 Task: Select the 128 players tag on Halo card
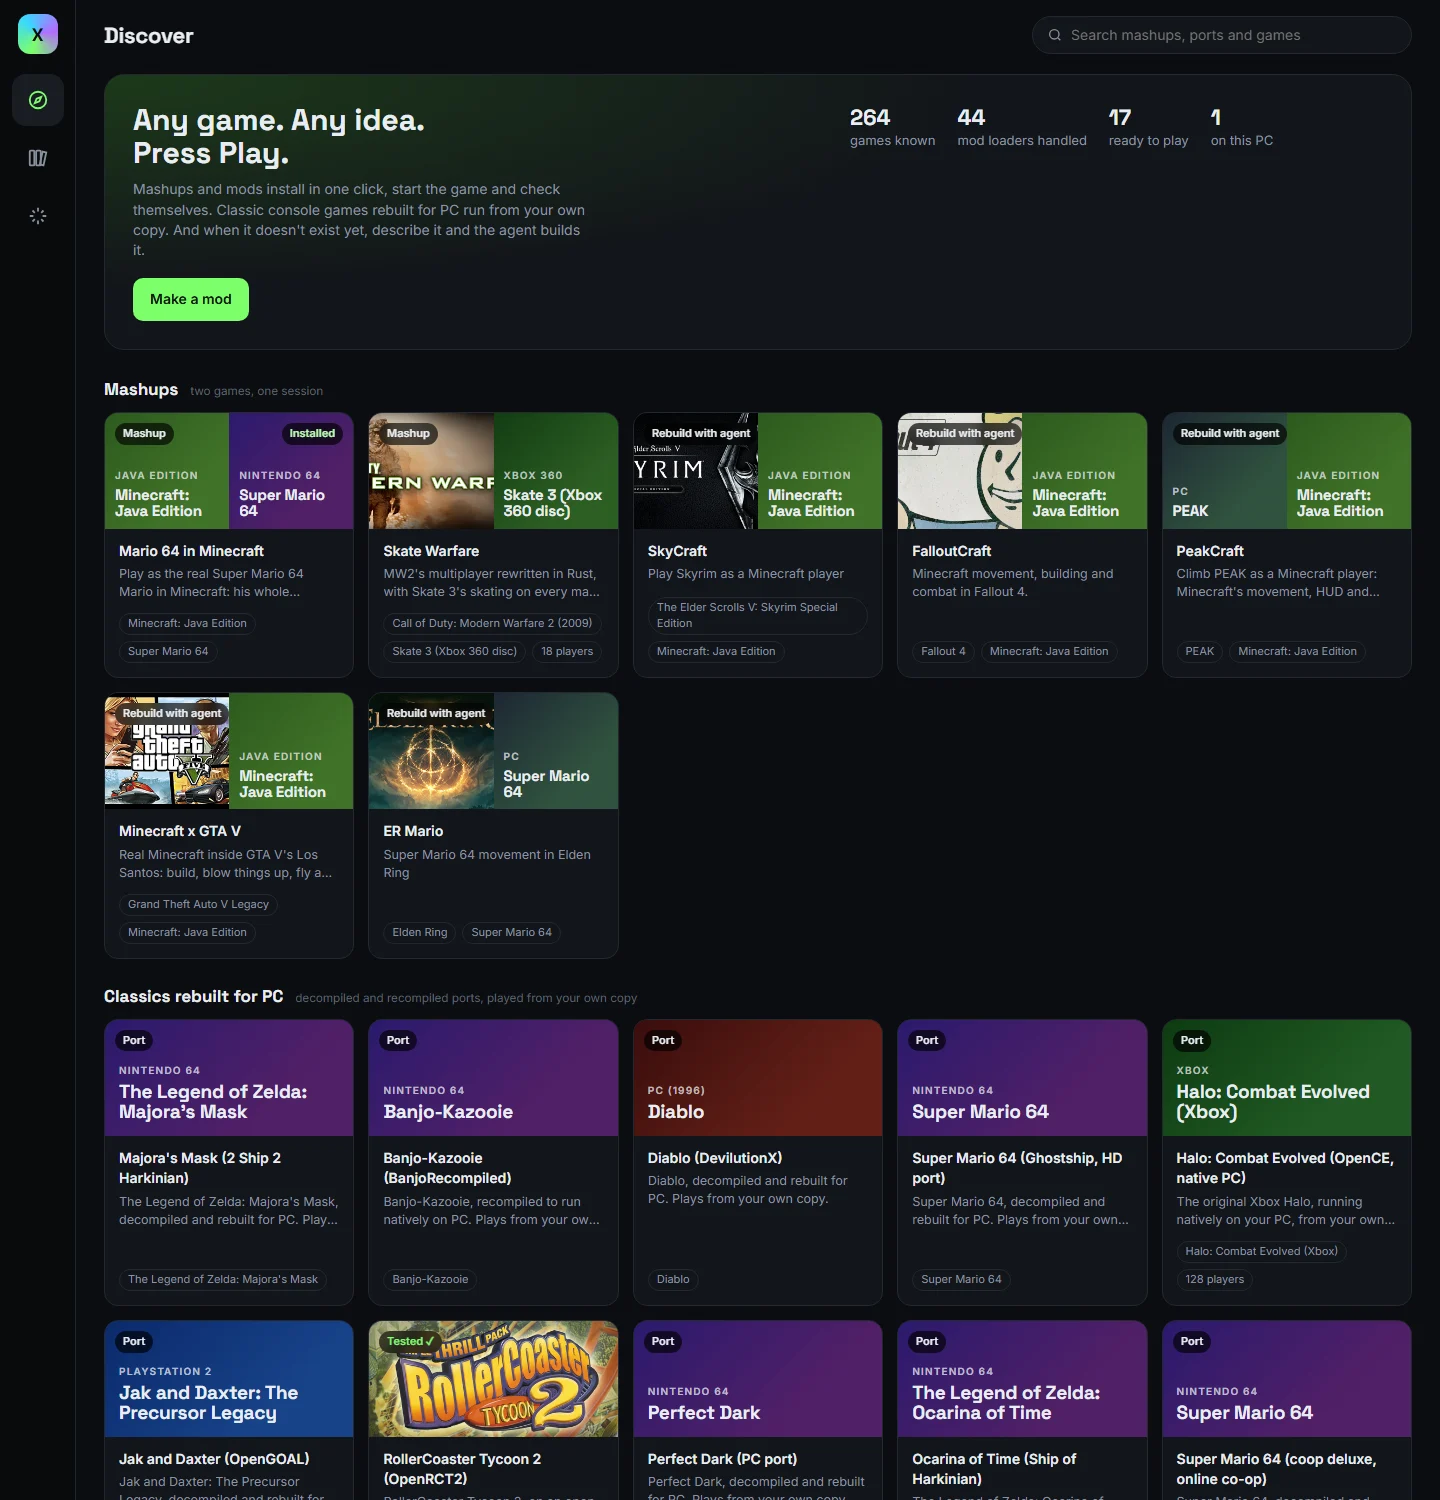[1215, 1279]
